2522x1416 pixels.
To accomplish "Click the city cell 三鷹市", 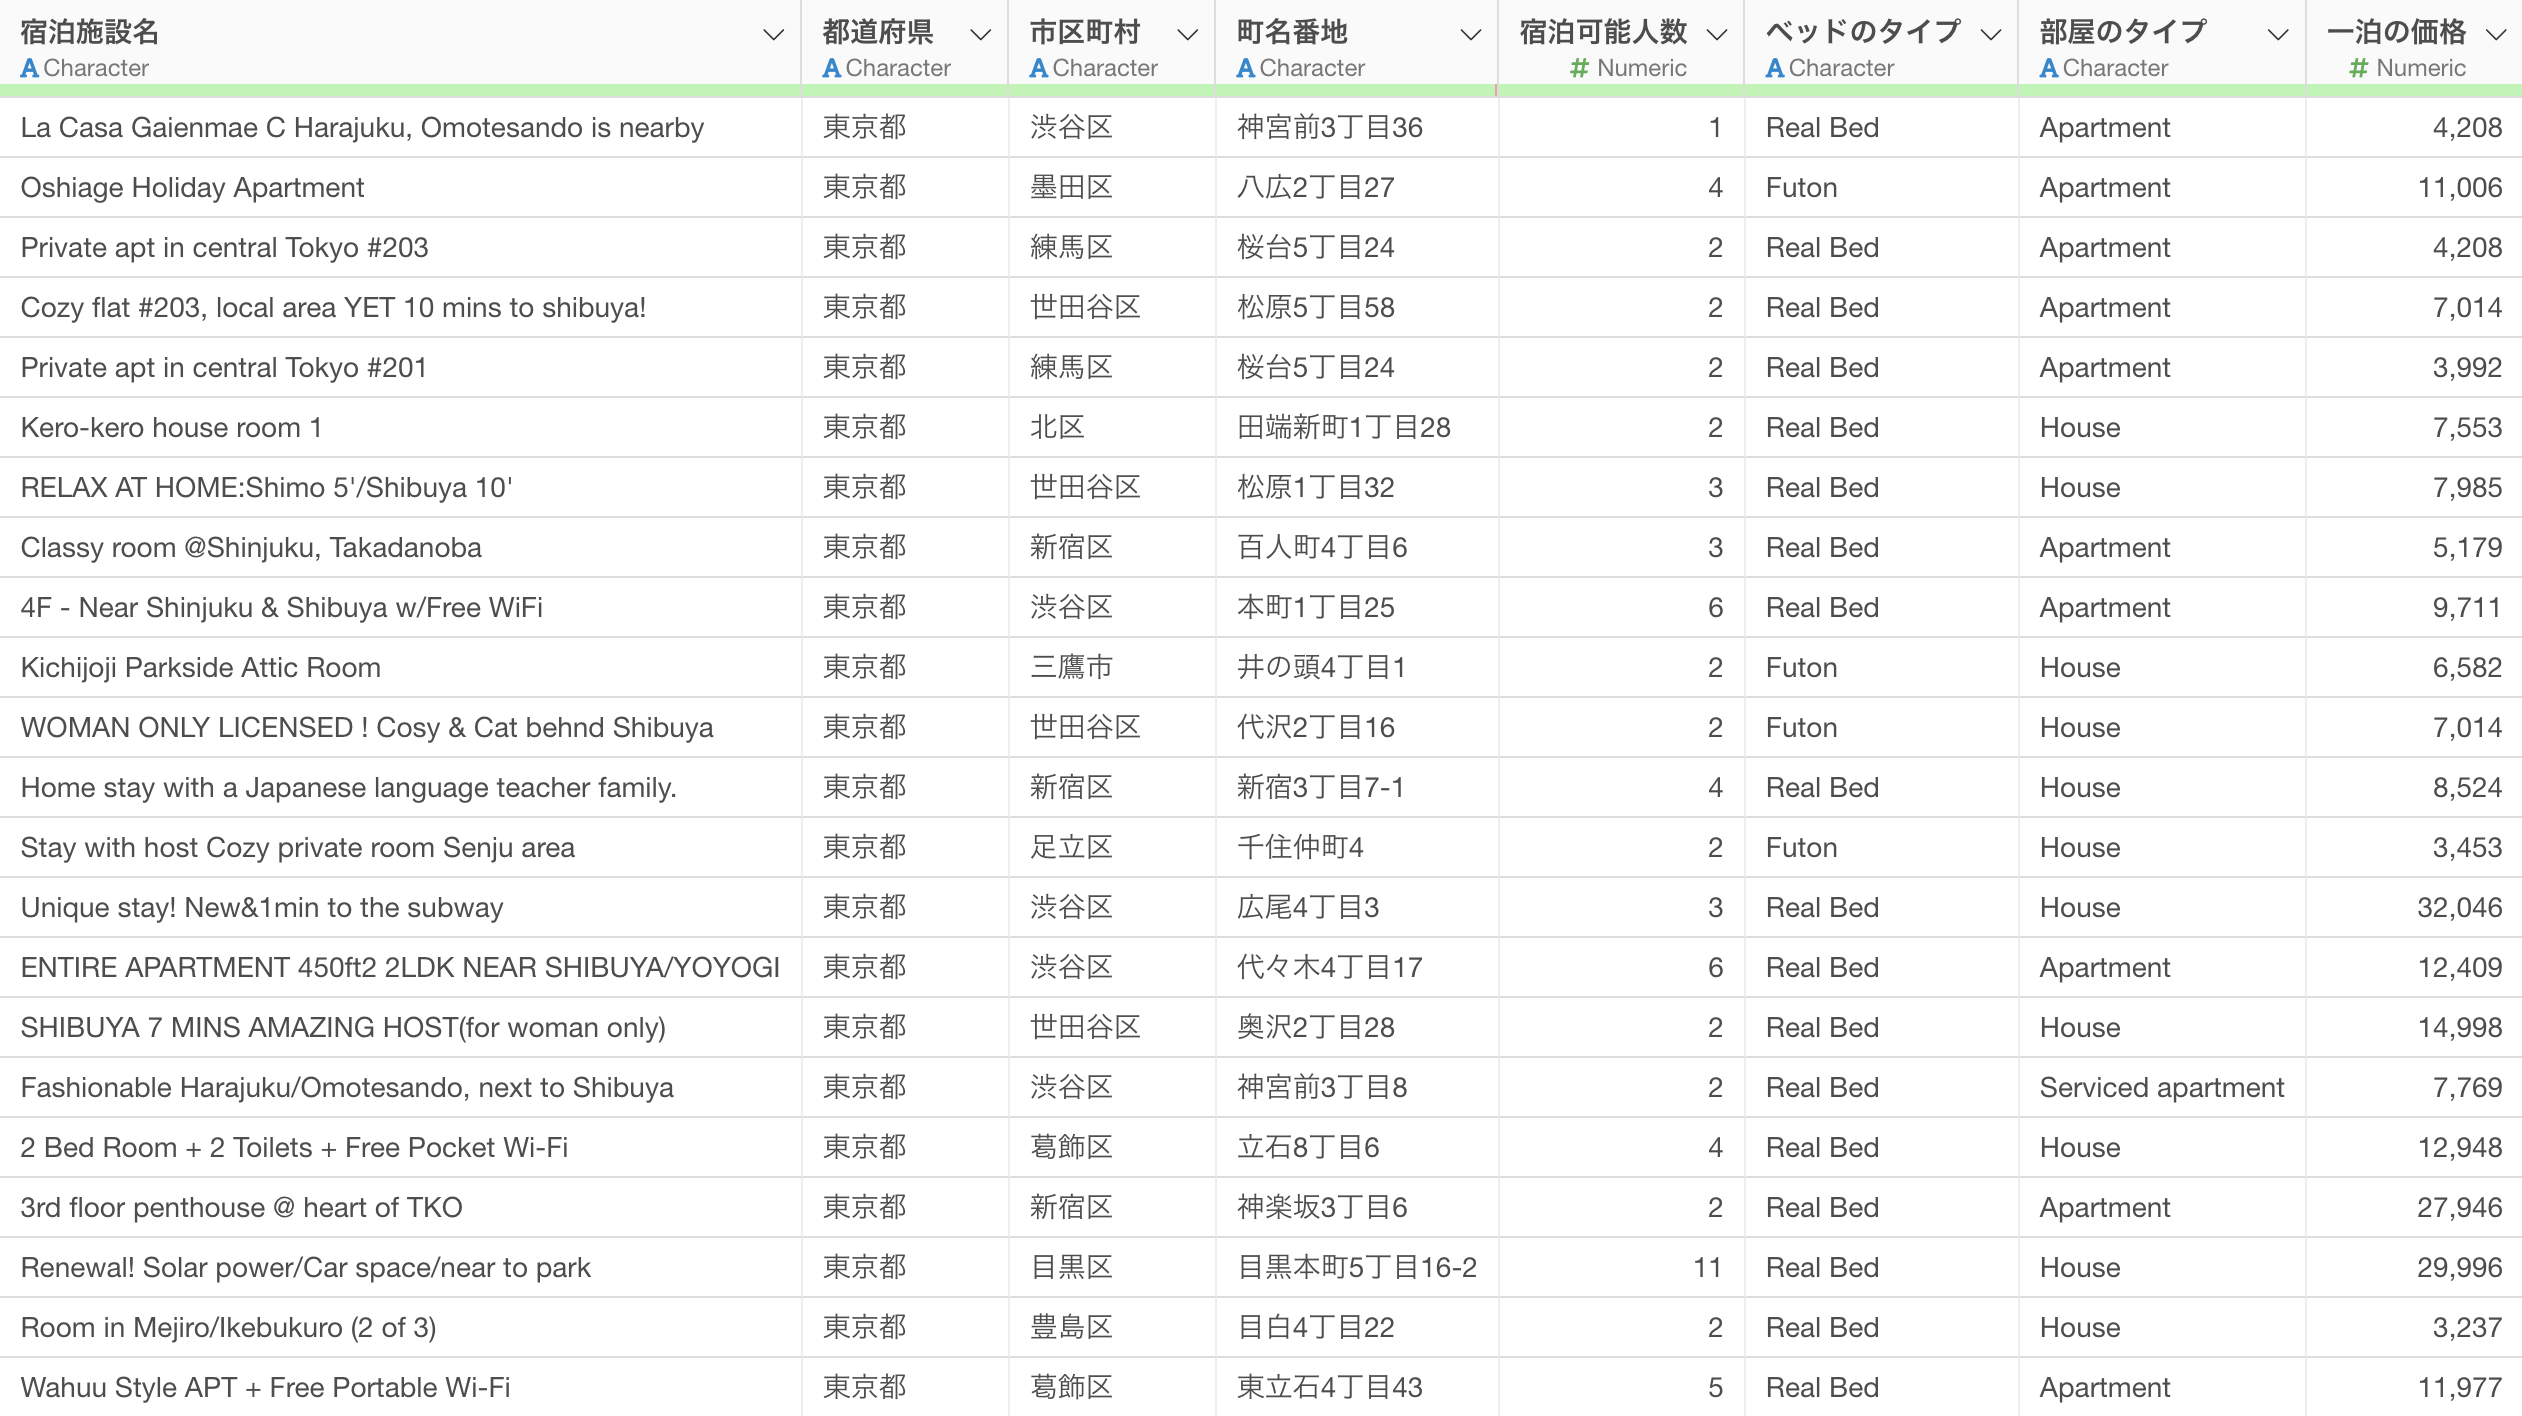I will [x=1112, y=667].
